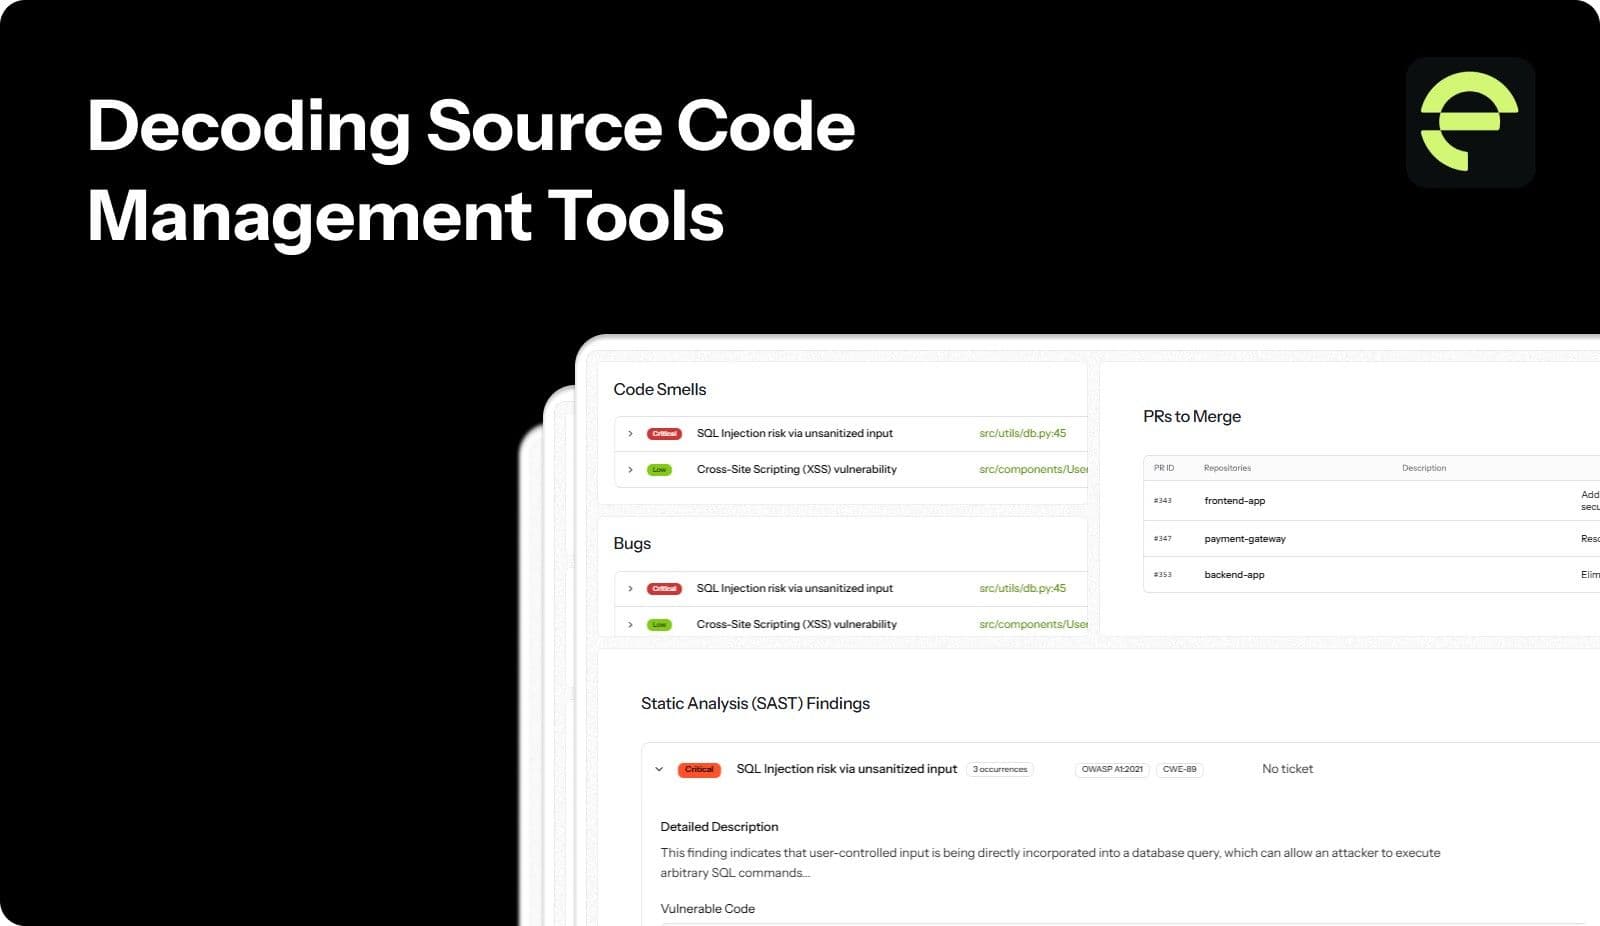This screenshot has height=926, width=1600.
Task: Click Cross-Site Scripting text in Bugs
Action: (797, 625)
